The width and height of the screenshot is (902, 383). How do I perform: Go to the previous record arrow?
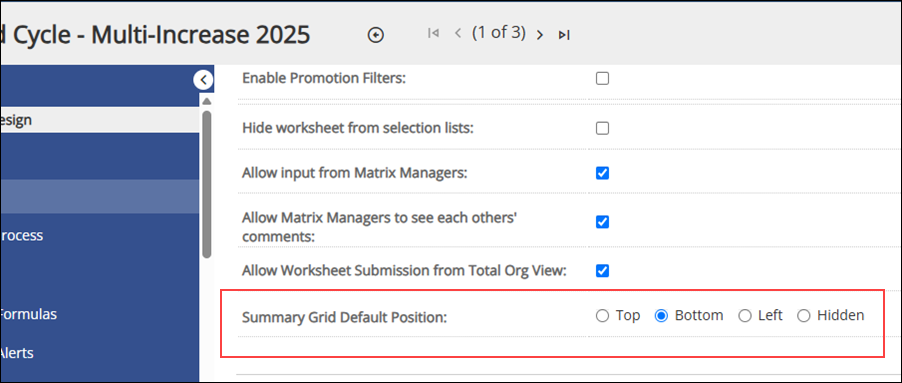point(458,33)
